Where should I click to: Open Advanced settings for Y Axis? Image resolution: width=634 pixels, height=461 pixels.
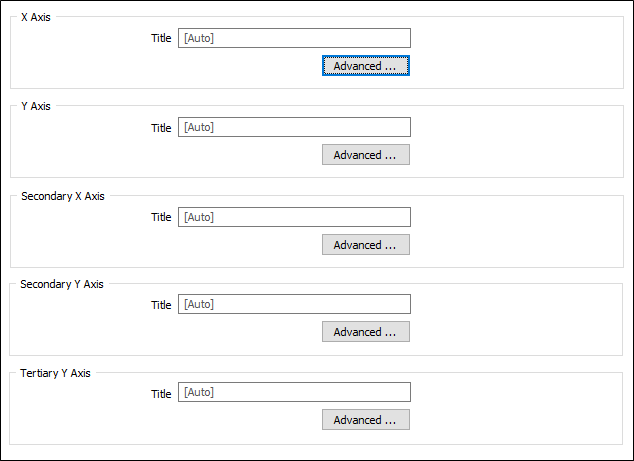click(365, 155)
